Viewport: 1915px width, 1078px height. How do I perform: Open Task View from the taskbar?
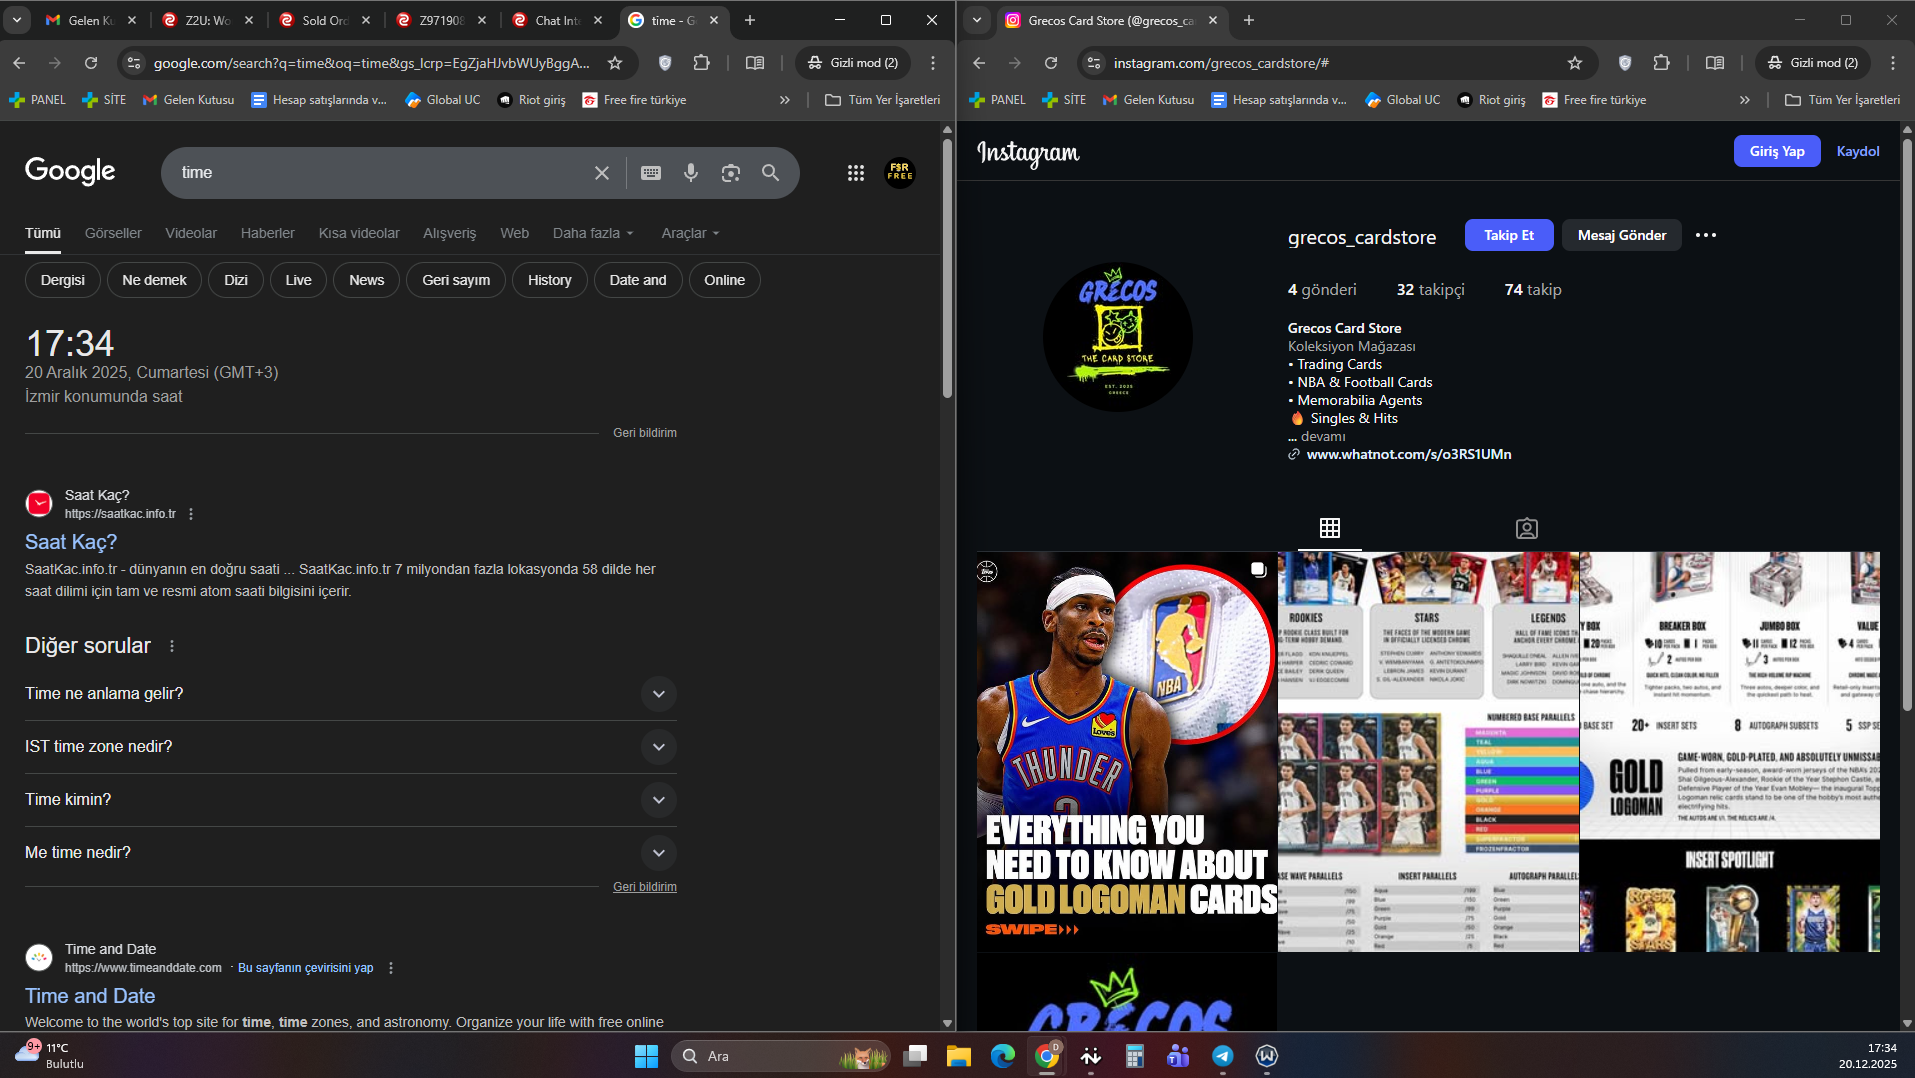coord(915,1056)
